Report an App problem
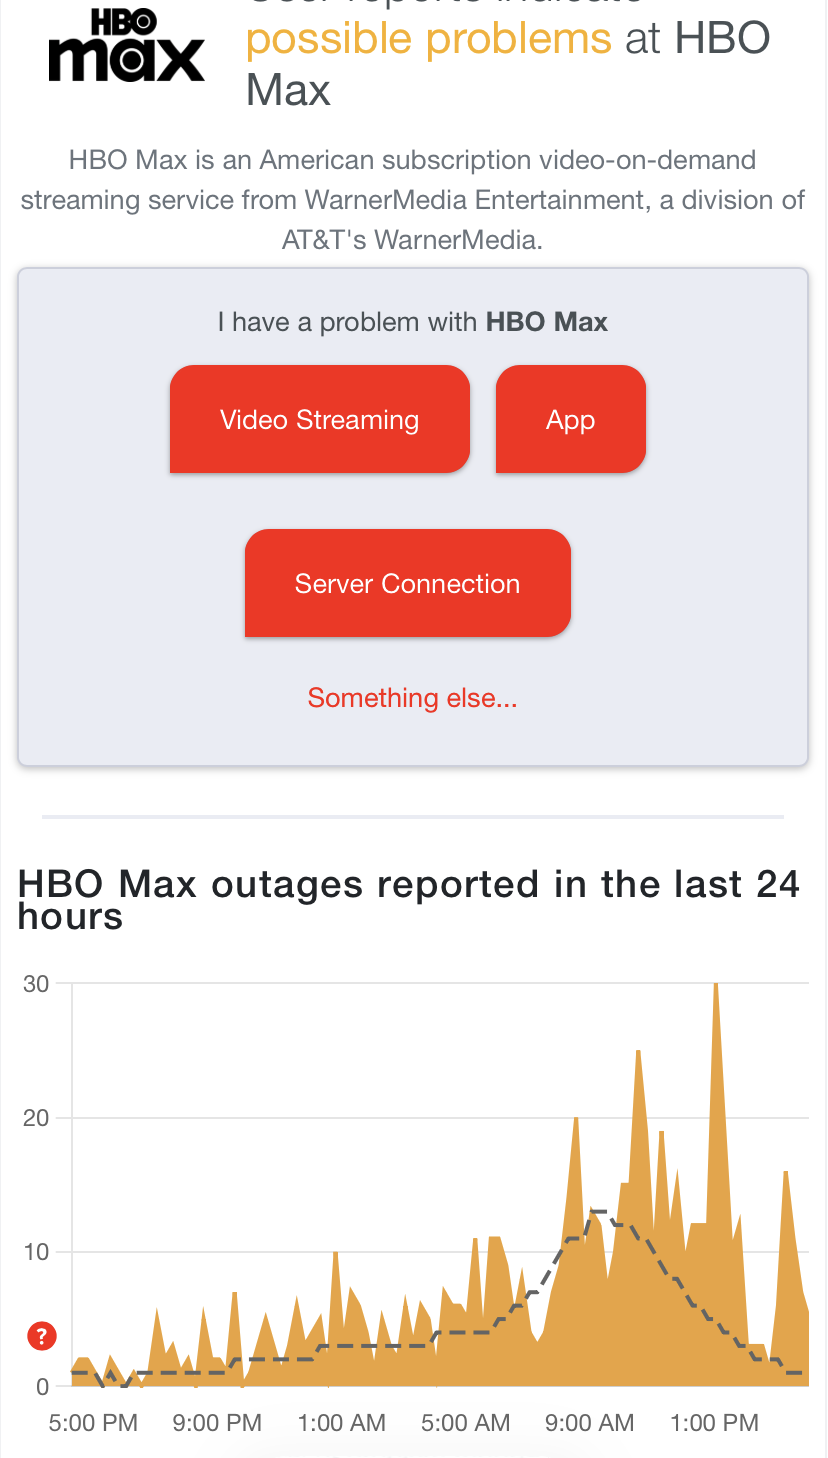 click(570, 420)
